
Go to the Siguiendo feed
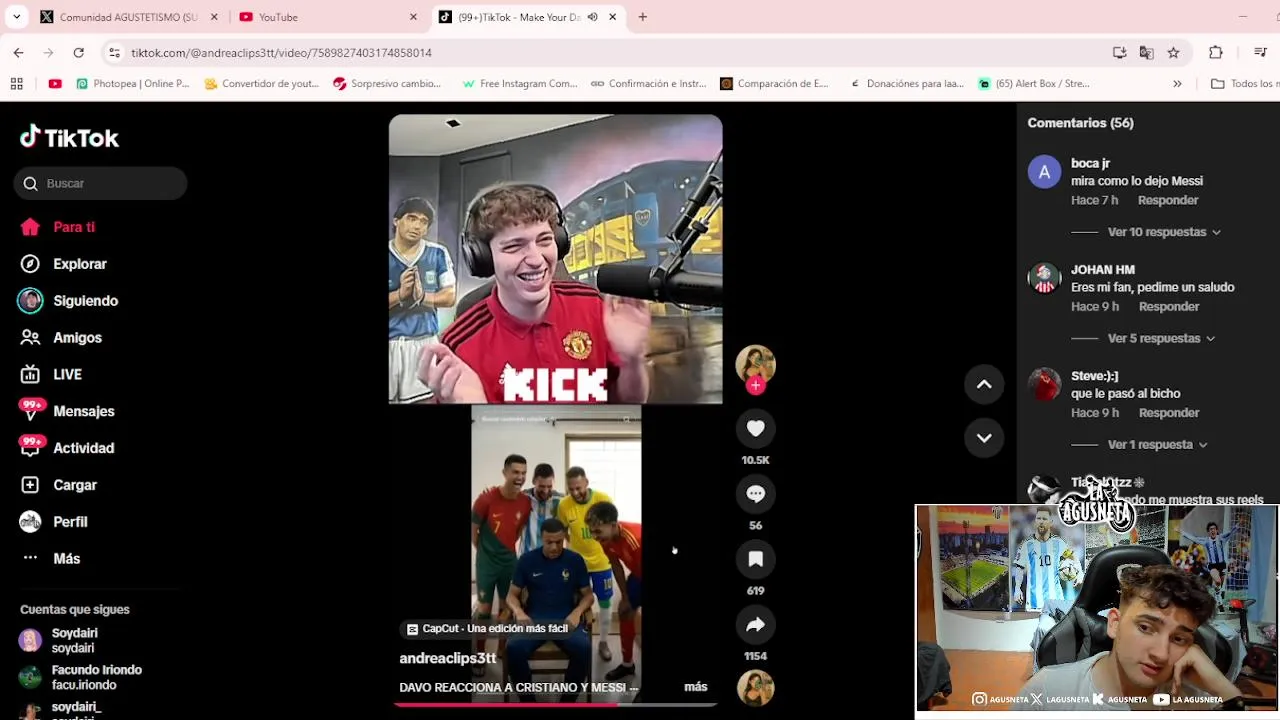point(69,301)
